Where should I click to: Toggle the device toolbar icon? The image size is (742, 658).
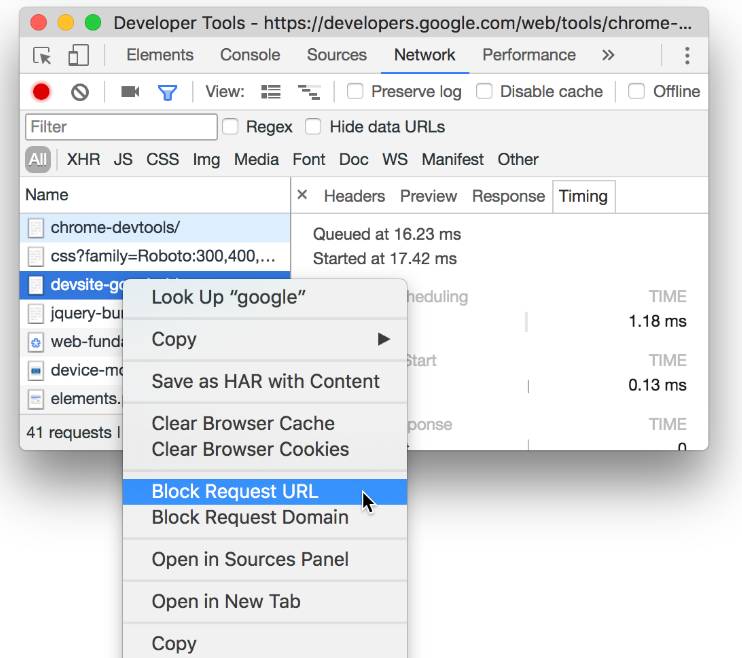coord(79,55)
